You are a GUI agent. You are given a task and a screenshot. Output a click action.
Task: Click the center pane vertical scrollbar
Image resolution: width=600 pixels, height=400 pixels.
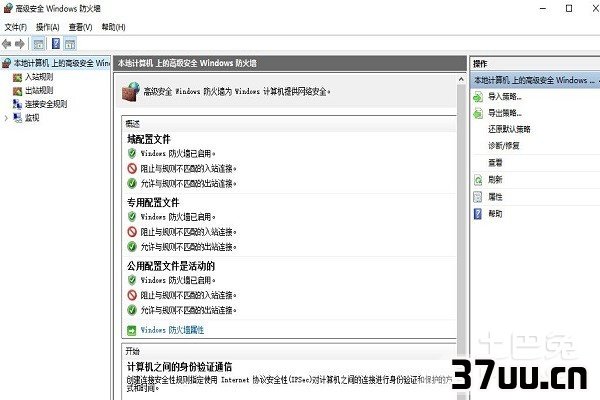(x=461, y=241)
